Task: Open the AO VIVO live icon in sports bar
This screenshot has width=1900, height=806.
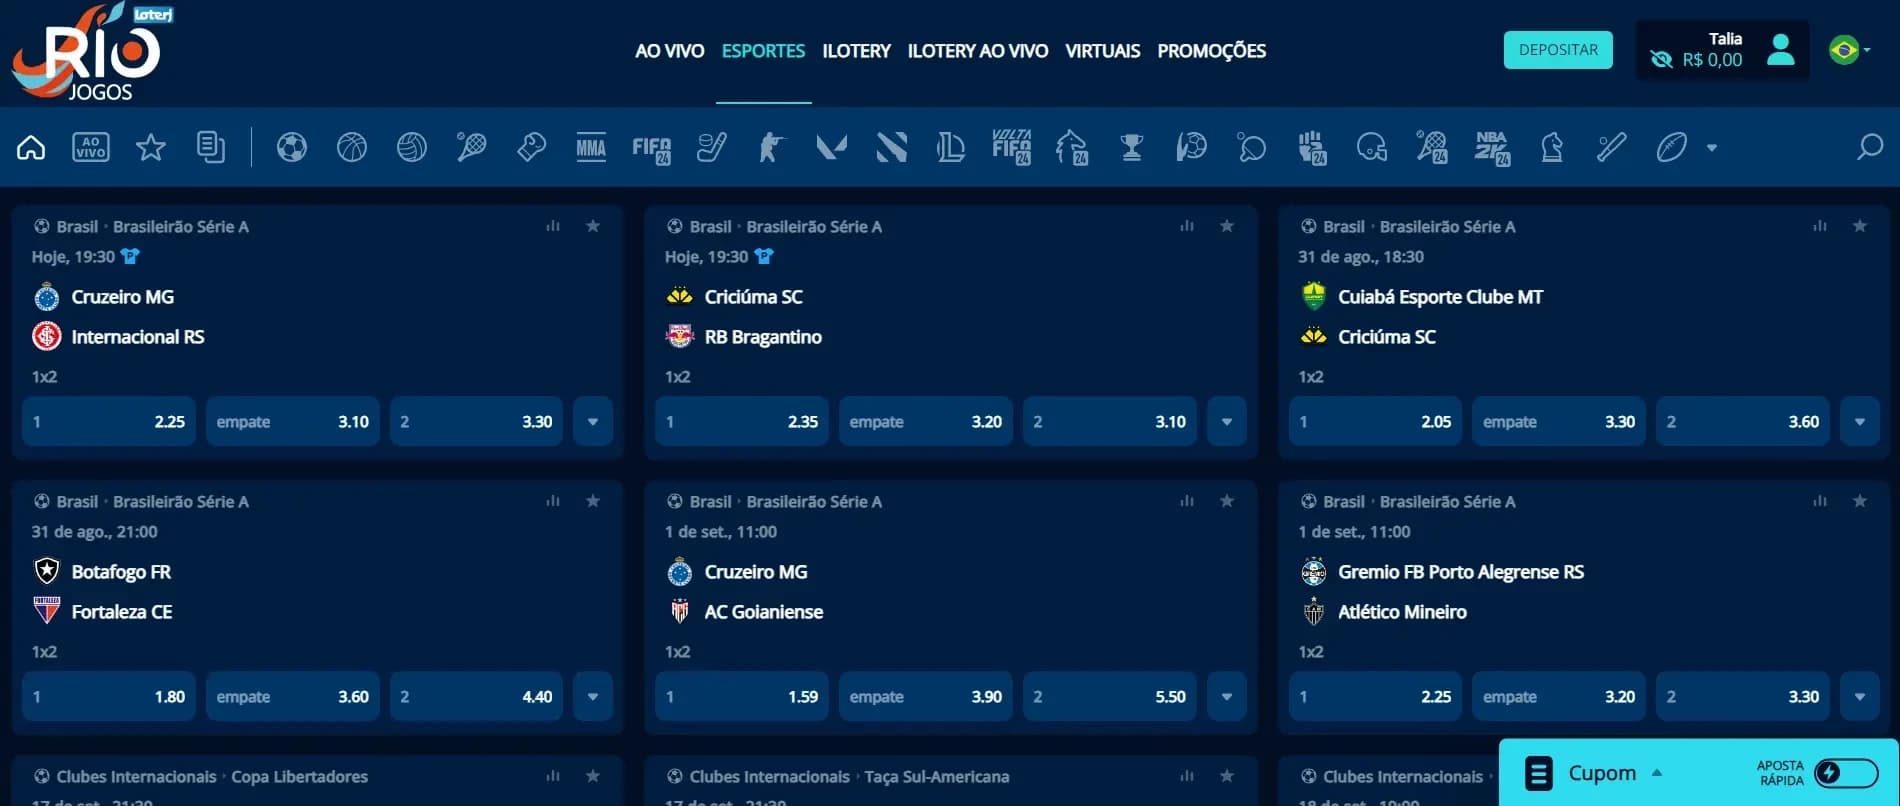Action: [x=91, y=148]
